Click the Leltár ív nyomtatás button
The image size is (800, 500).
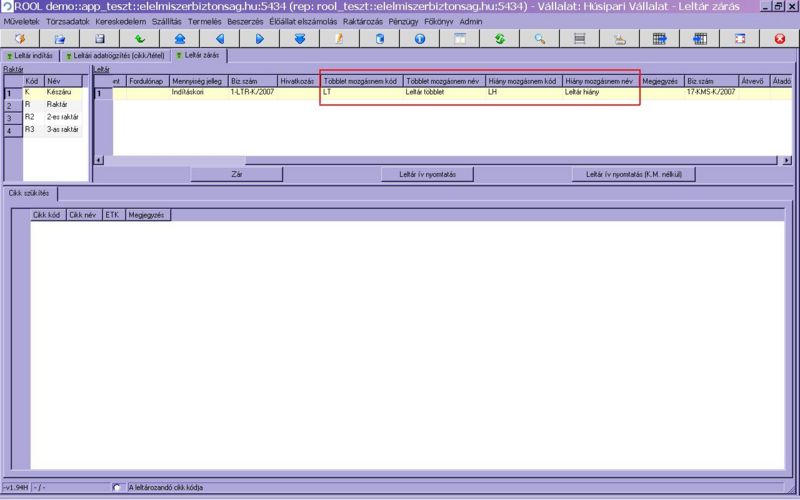(427, 173)
